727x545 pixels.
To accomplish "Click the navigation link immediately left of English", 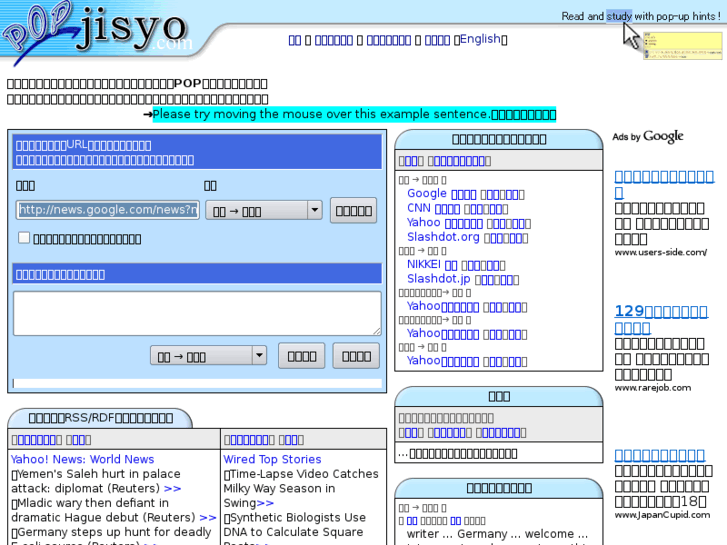I will [437, 40].
